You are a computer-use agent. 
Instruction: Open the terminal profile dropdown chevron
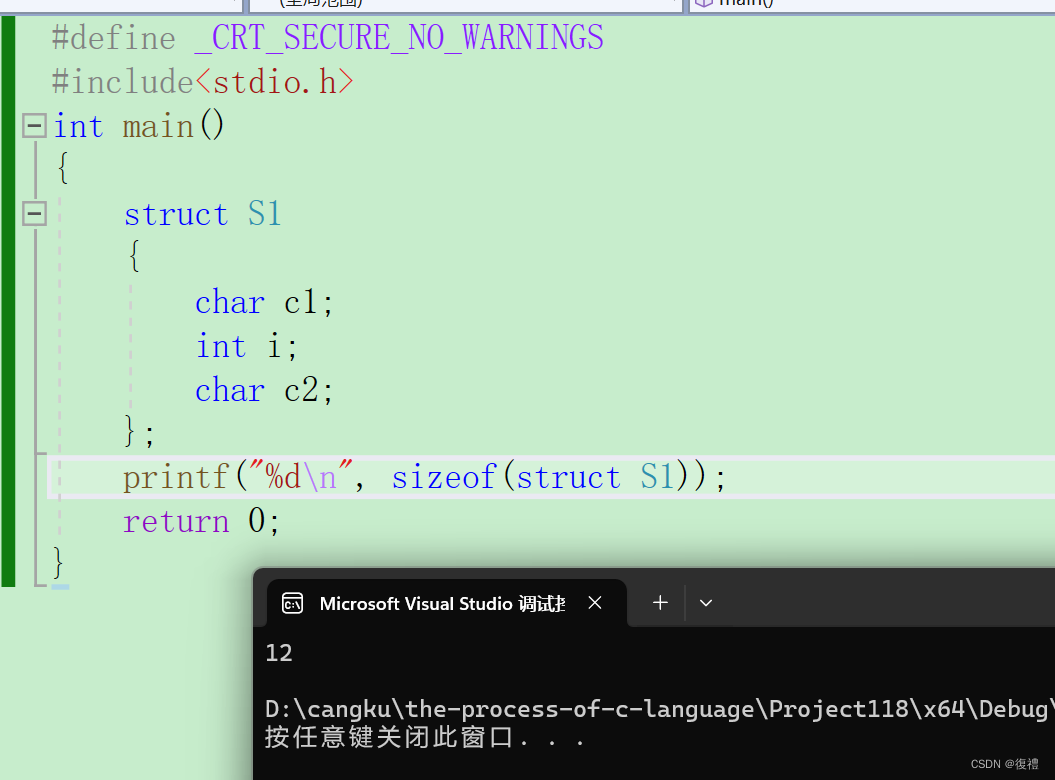pos(705,603)
